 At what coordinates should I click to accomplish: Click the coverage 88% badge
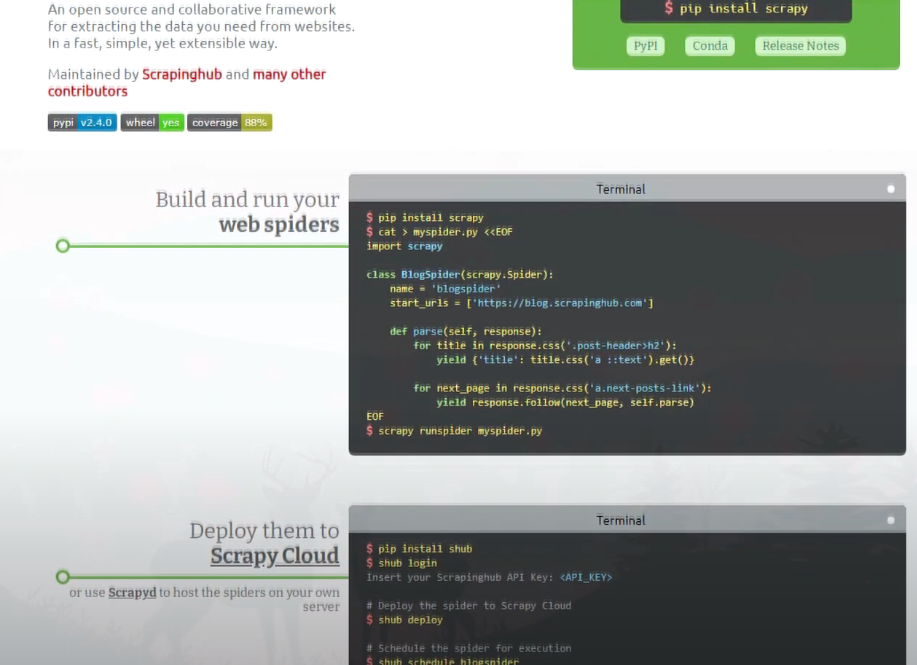click(x=229, y=122)
